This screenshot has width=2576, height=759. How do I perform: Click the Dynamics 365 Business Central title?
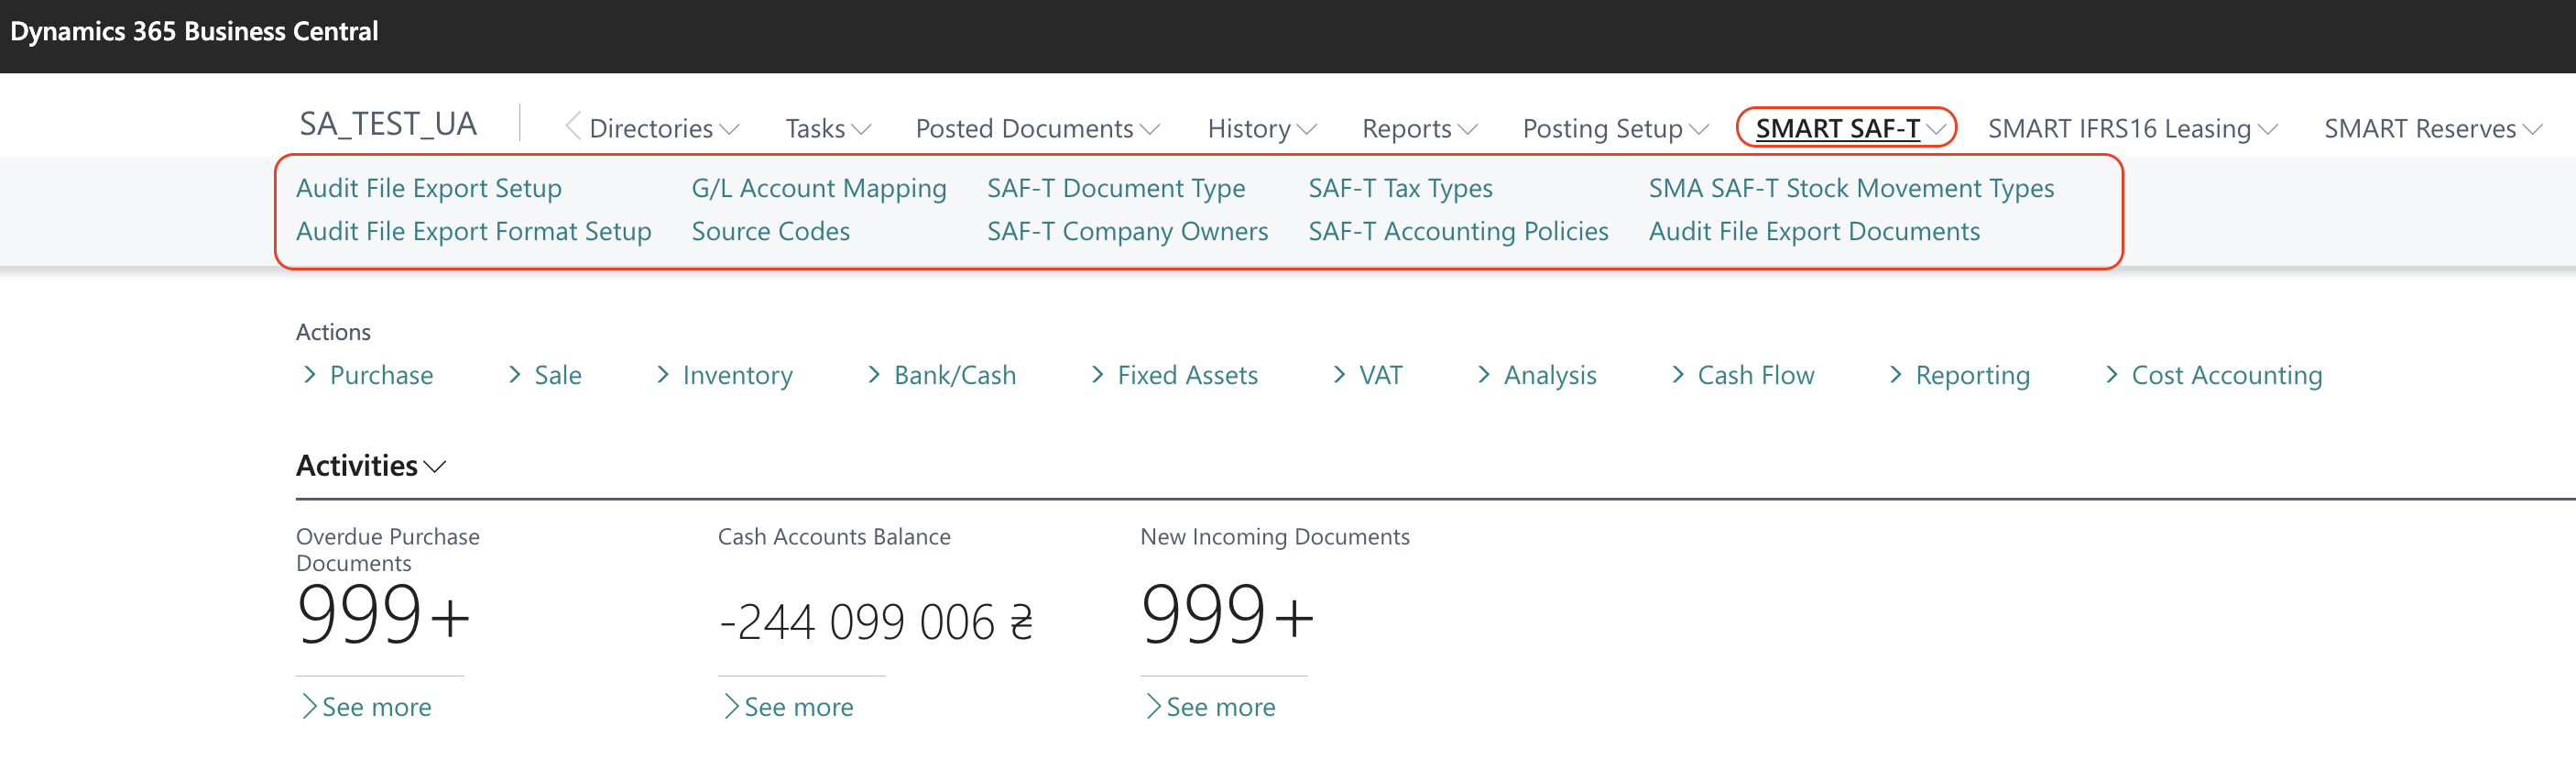(194, 31)
